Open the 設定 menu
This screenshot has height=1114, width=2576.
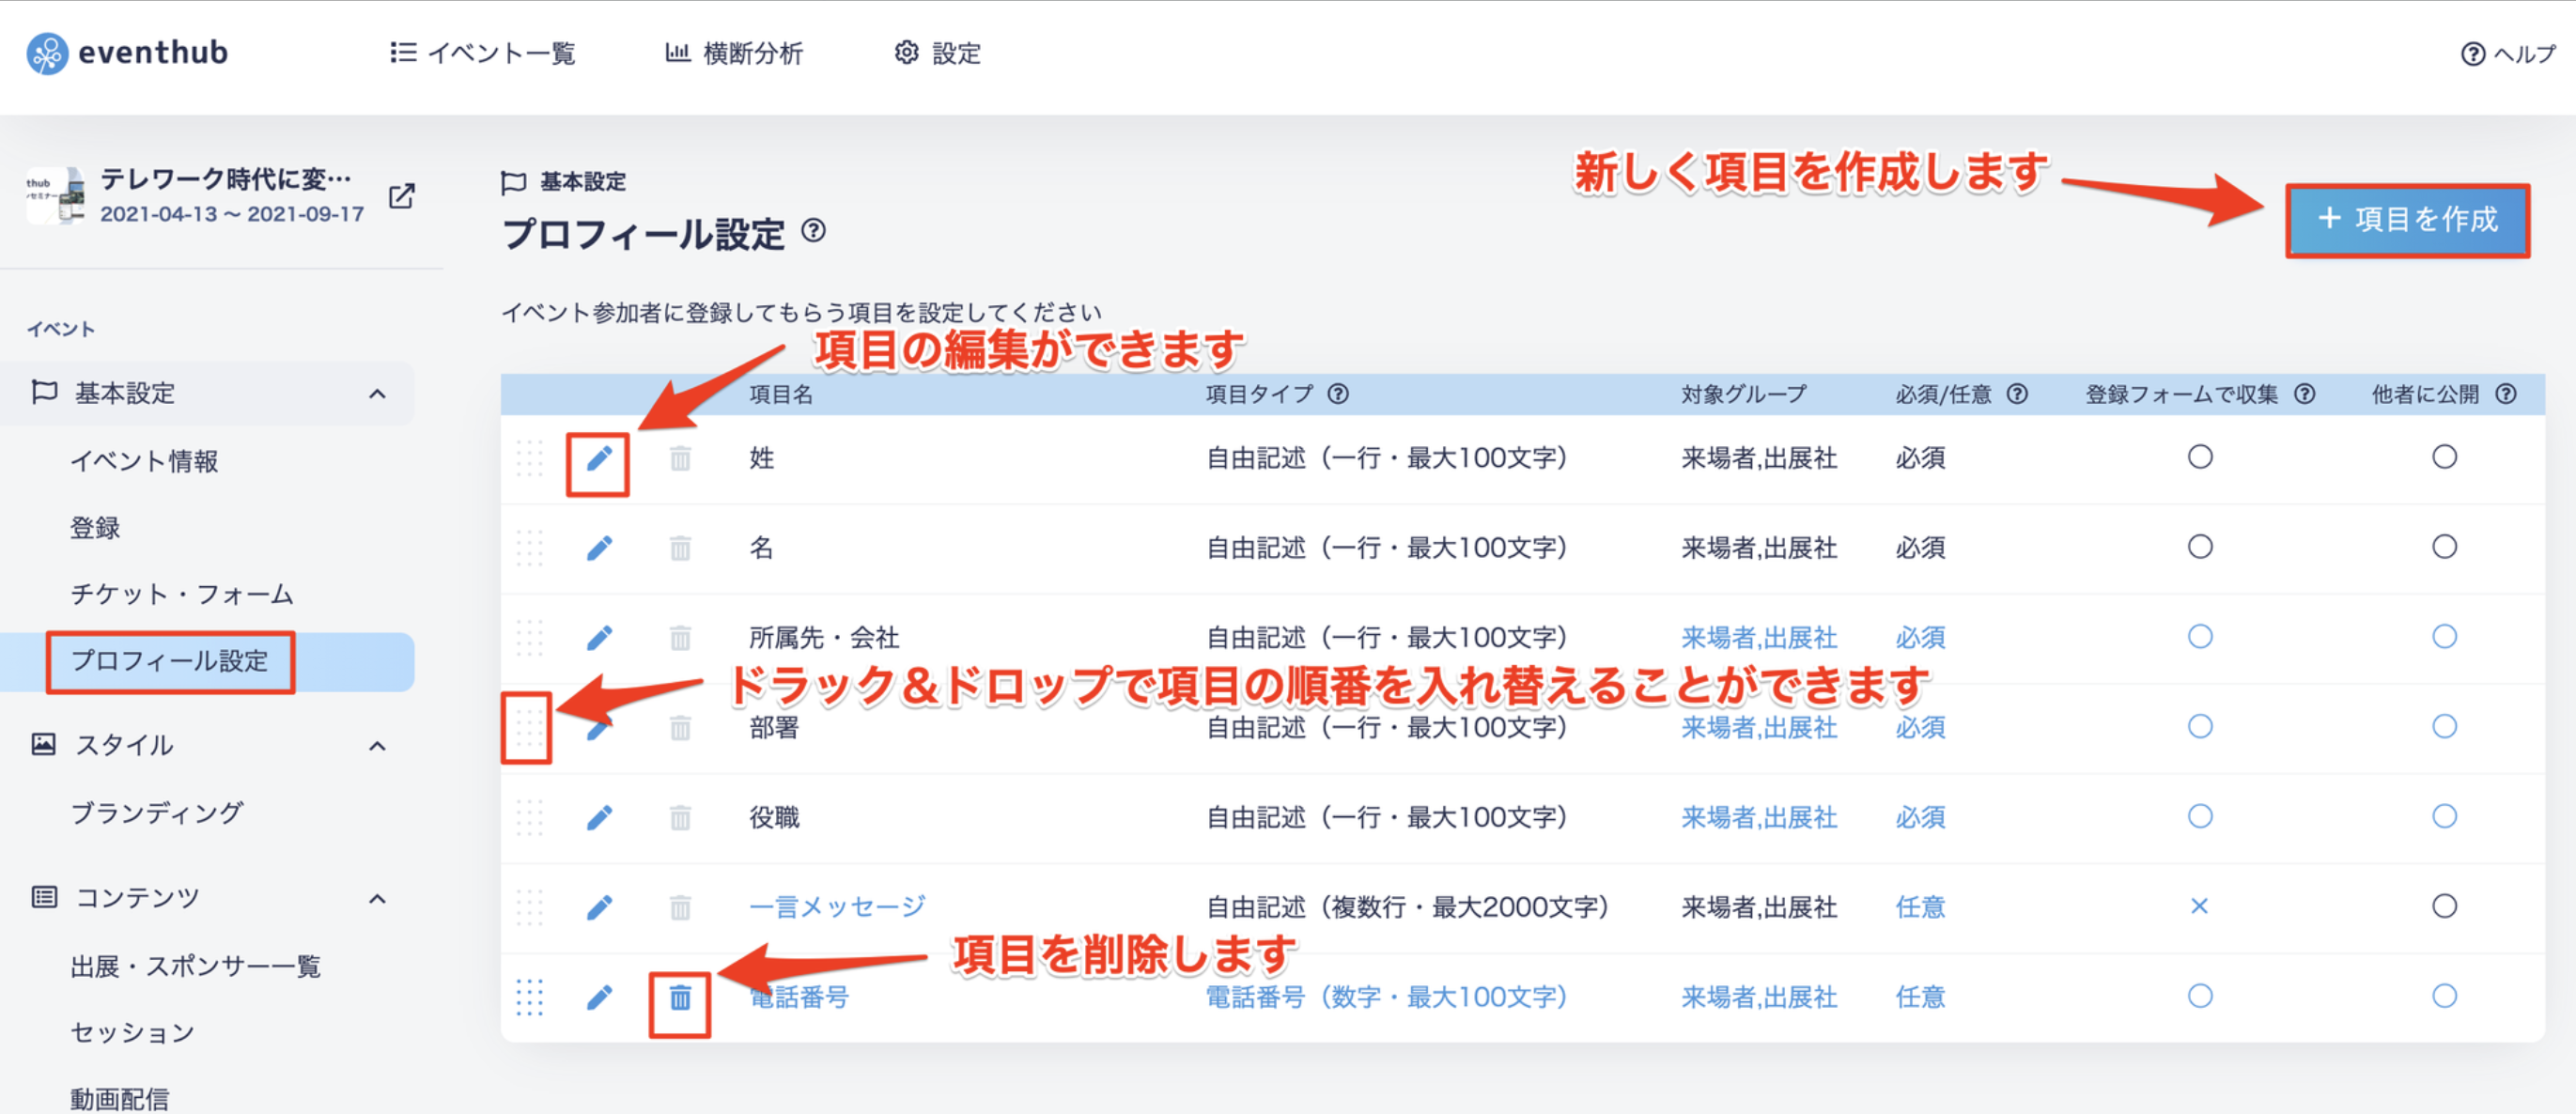[x=937, y=53]
